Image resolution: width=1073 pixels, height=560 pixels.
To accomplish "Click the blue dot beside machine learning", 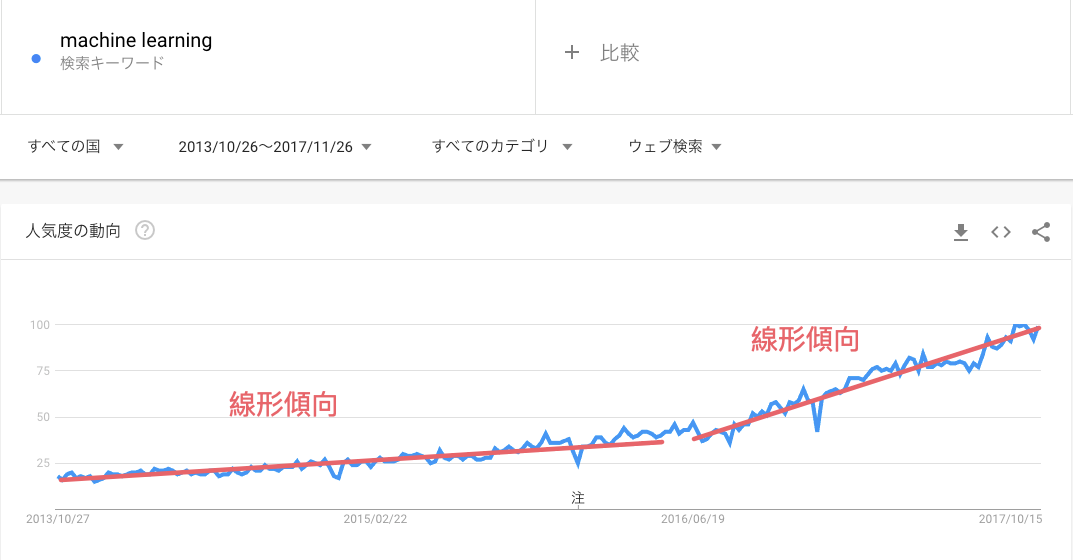I will click(x=36, y=58).
